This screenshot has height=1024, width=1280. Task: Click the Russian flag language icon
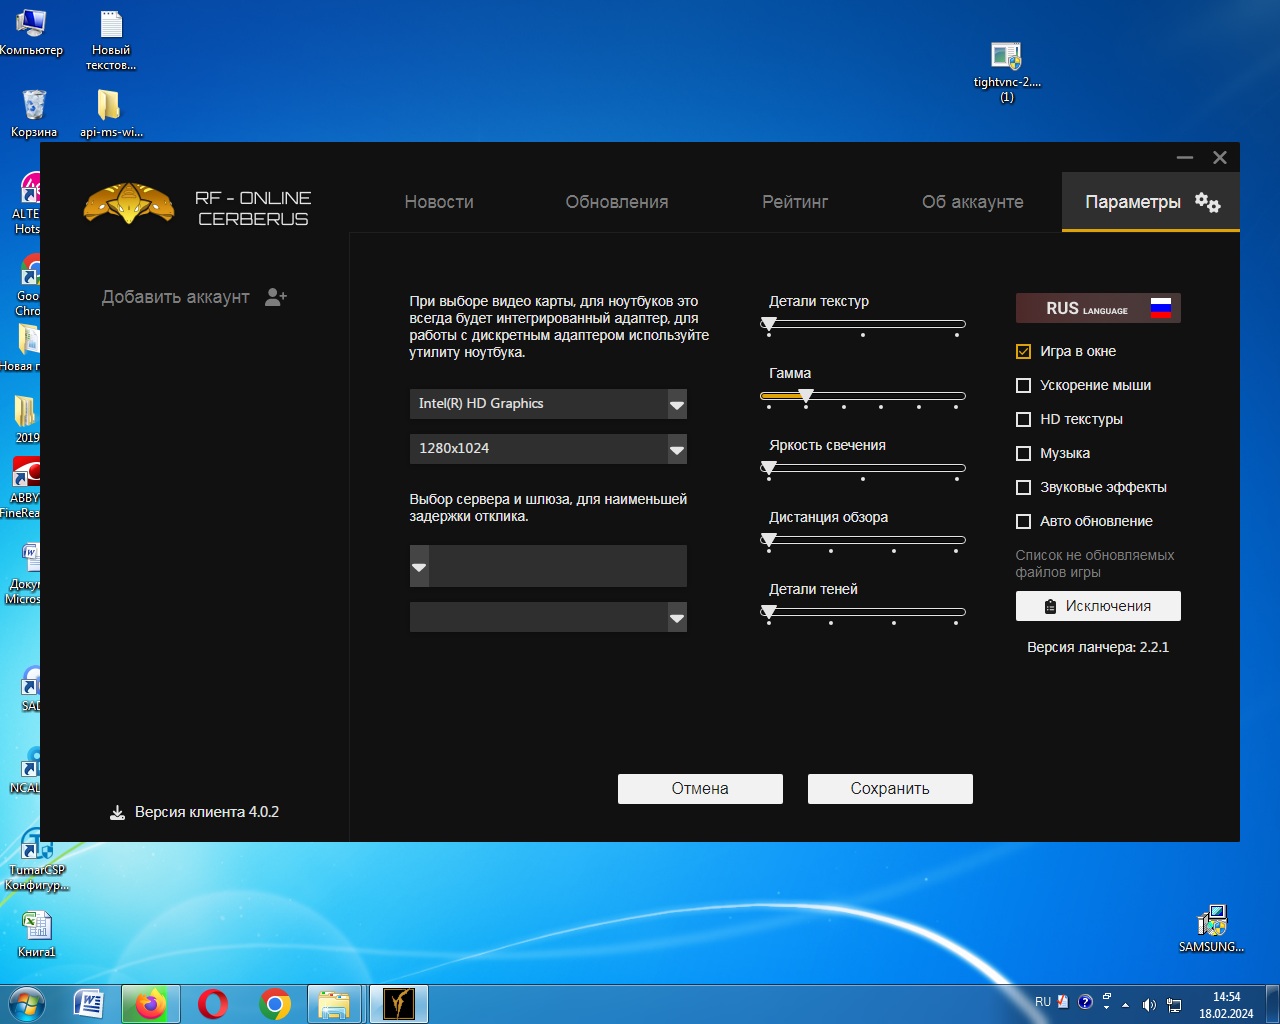click(1161, 308)
